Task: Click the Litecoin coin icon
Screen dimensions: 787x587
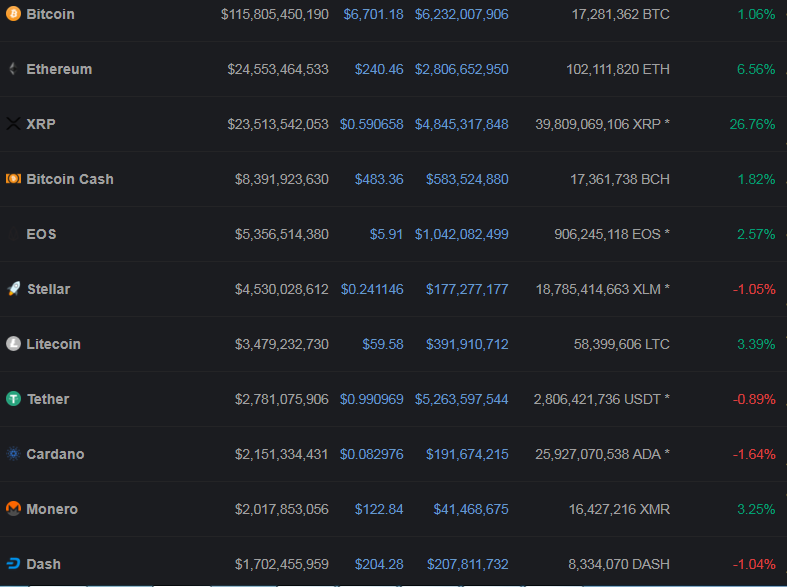Action: click(13, 344)
